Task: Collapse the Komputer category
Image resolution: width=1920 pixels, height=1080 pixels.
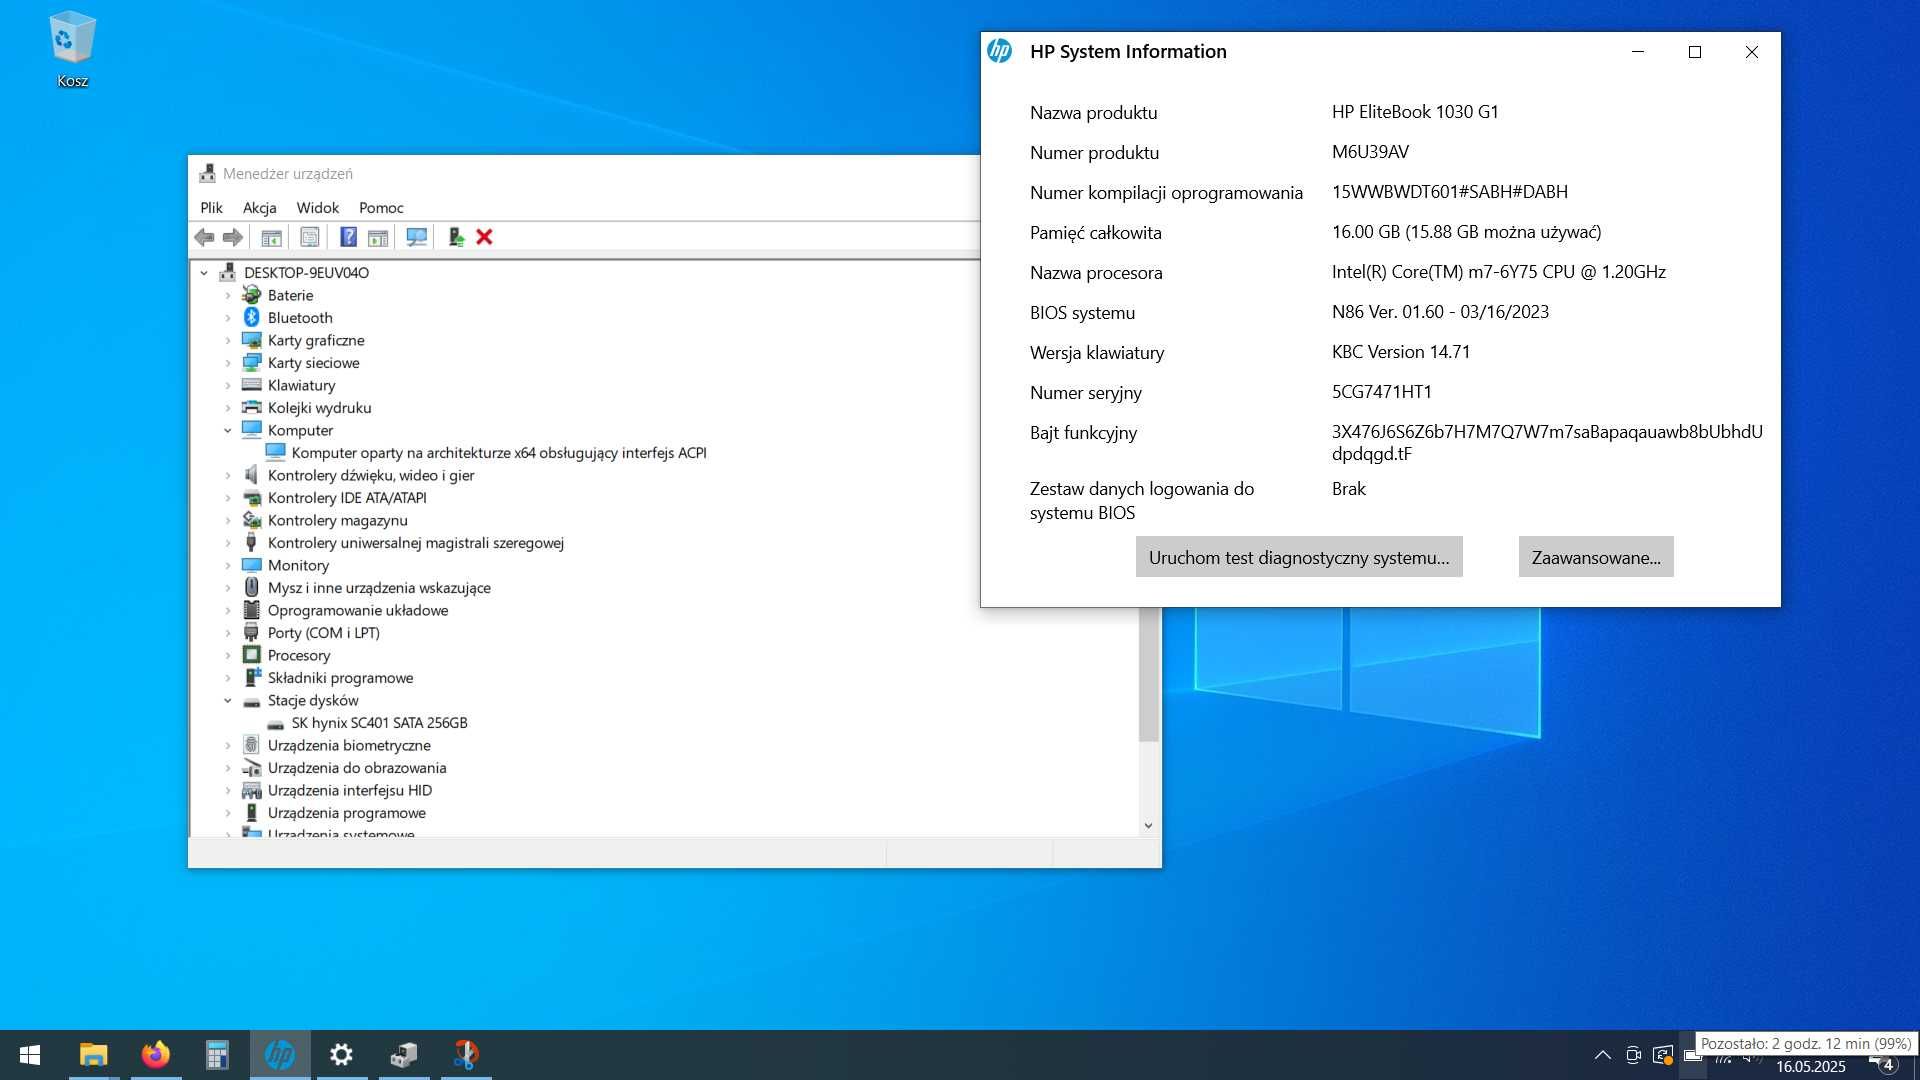Action: (228, 431)
